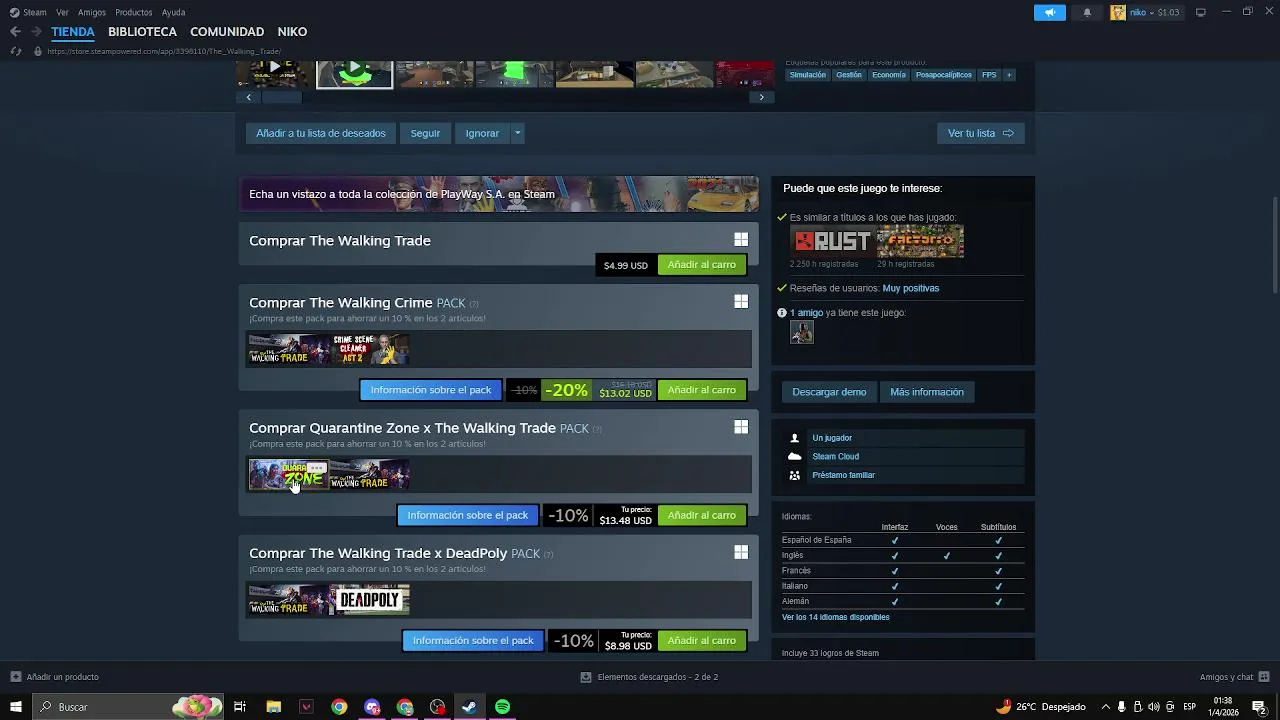Open the Ver menu

click(x=63, y=13)
